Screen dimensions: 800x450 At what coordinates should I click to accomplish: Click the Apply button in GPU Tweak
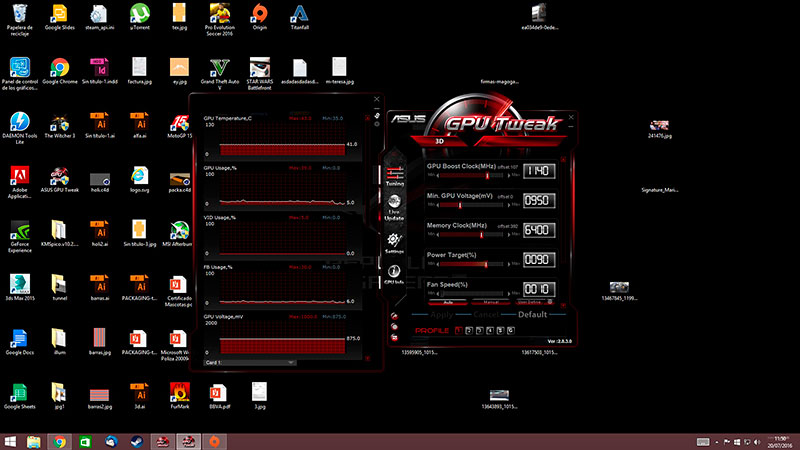coord(441,314)
